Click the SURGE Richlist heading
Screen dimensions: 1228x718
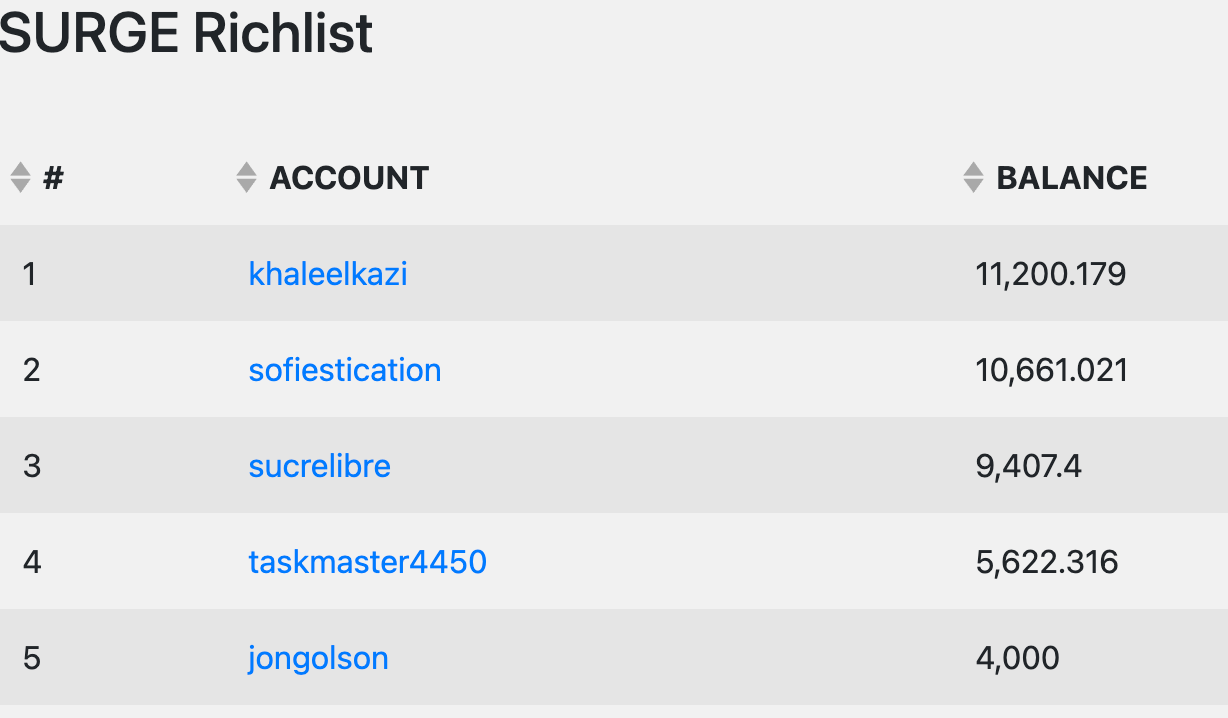[186, 33]
